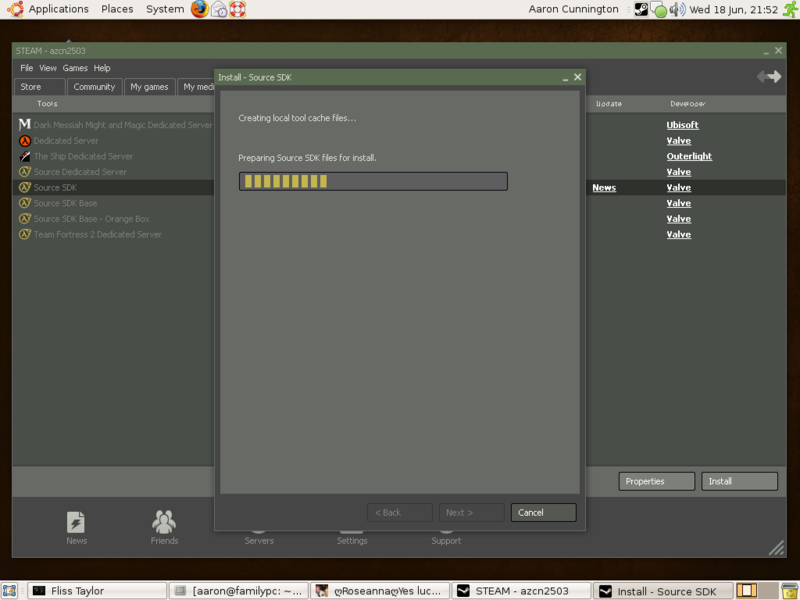
Task: Click the Developer column header
Action: (687, 104)
